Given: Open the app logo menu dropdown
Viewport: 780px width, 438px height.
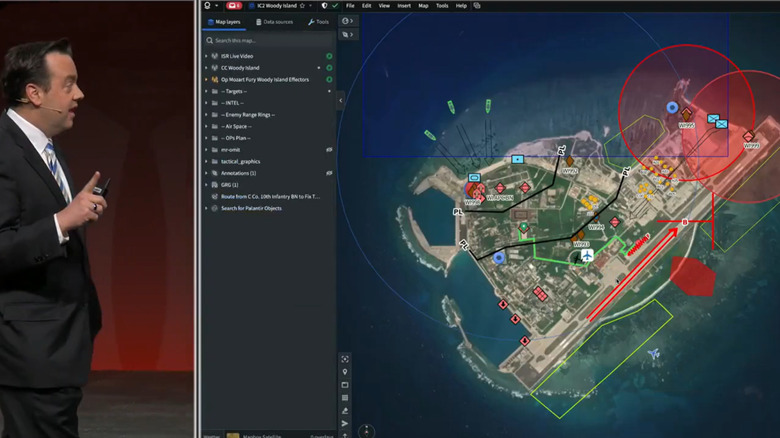Looking at the screenshot, I should (211, 6).
